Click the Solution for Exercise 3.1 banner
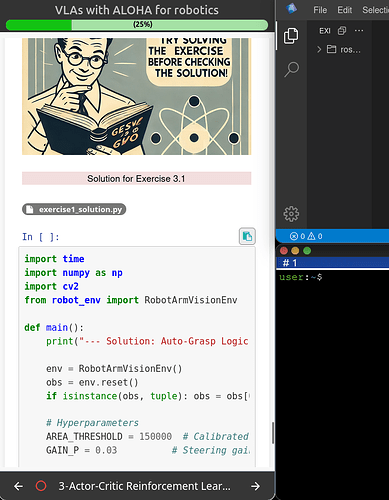Image resolution: width=389 pixels, height=500 pixels. coord(137,178)
